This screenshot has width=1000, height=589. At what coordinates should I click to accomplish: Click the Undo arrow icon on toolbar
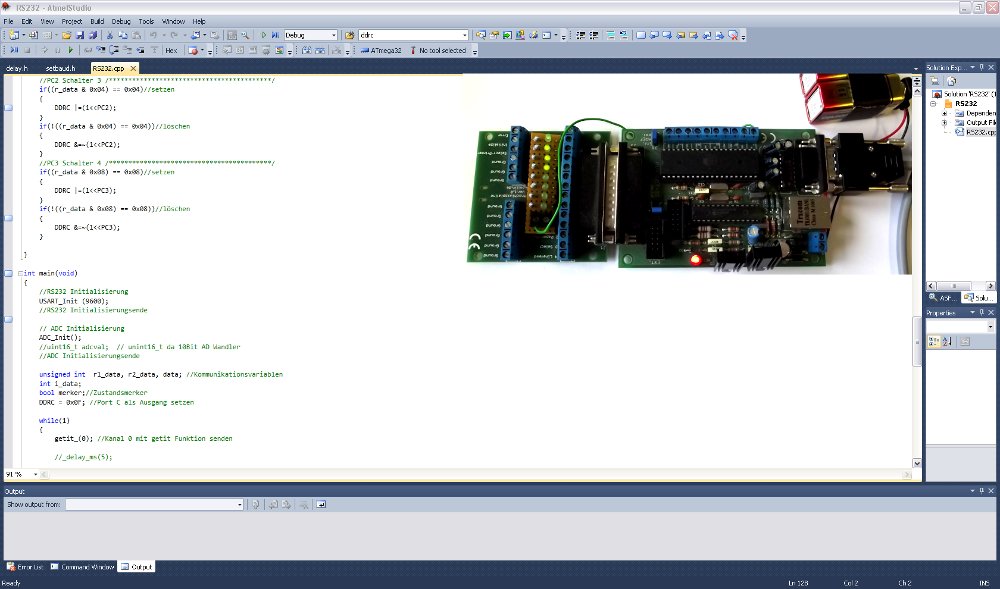coord(154,35)
